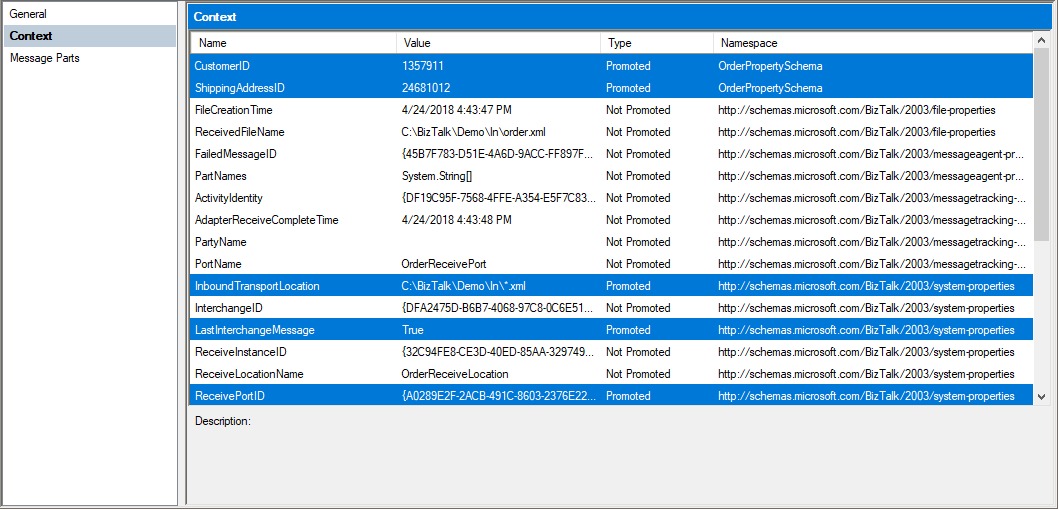Select the FailedMessageID row
Image resolution: width=1059 pixels, height=510 pixels.
click(x=611, y=153)
